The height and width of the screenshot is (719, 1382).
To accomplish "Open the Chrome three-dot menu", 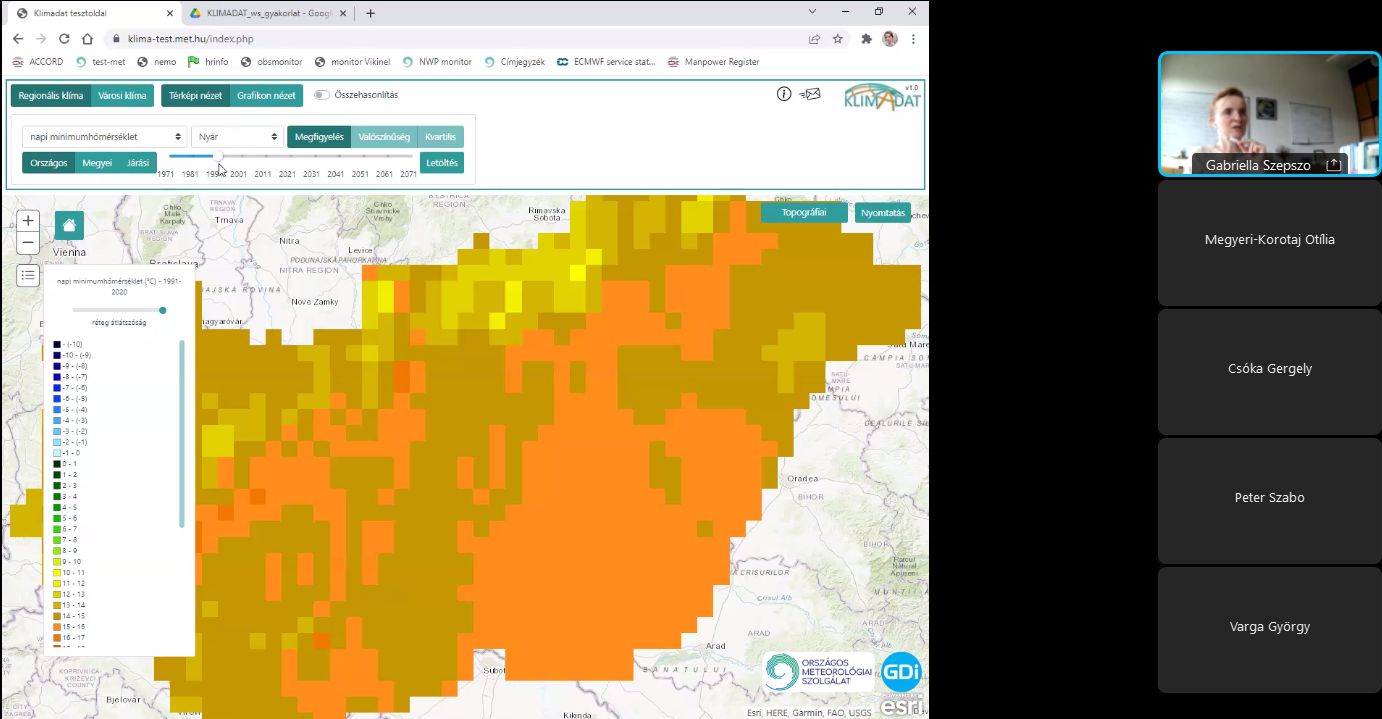I will pos(913,39).
